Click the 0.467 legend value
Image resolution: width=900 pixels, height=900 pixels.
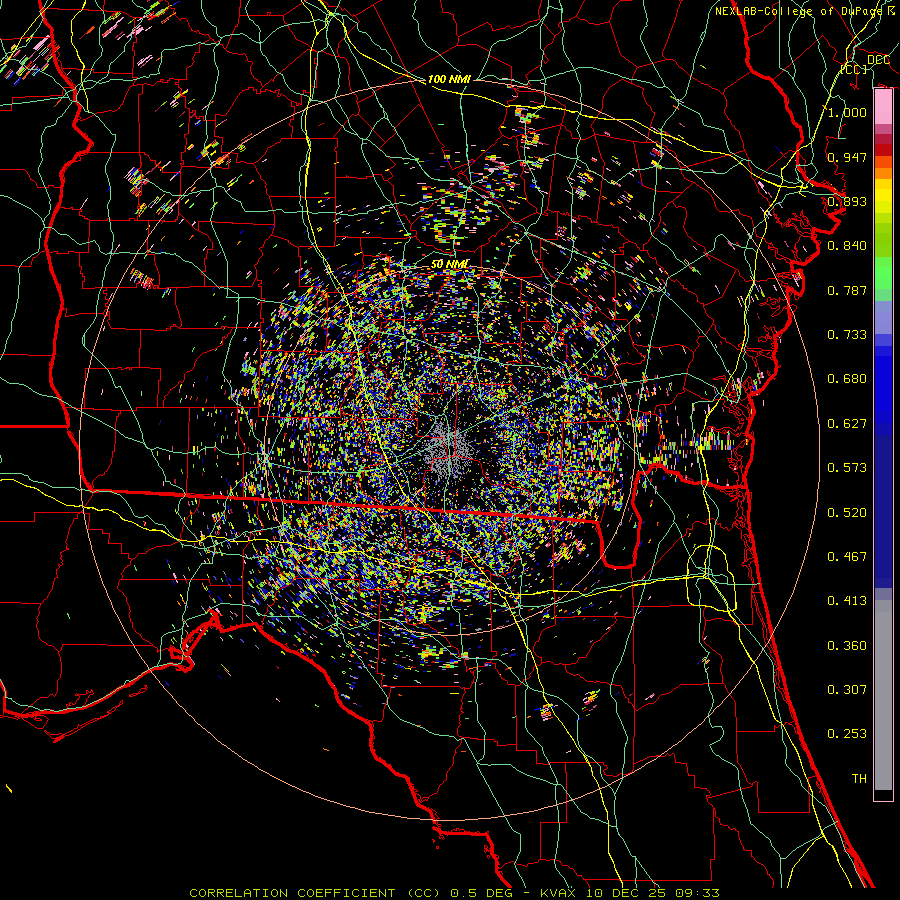847,557
